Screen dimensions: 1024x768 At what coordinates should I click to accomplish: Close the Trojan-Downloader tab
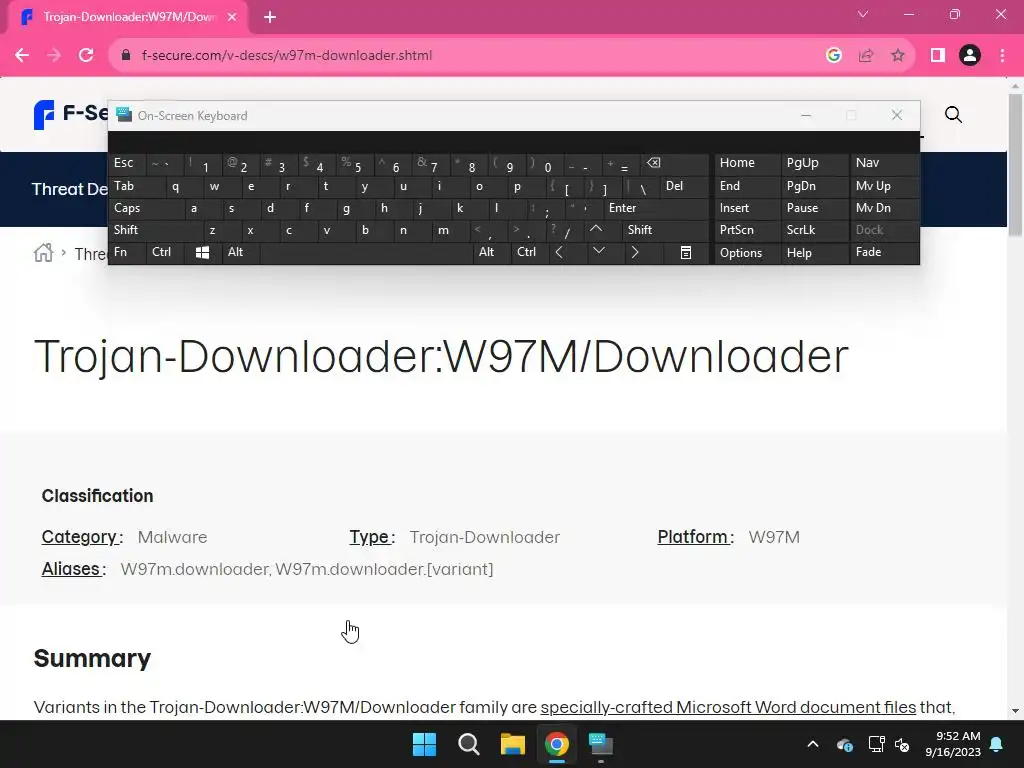[232, 17]
